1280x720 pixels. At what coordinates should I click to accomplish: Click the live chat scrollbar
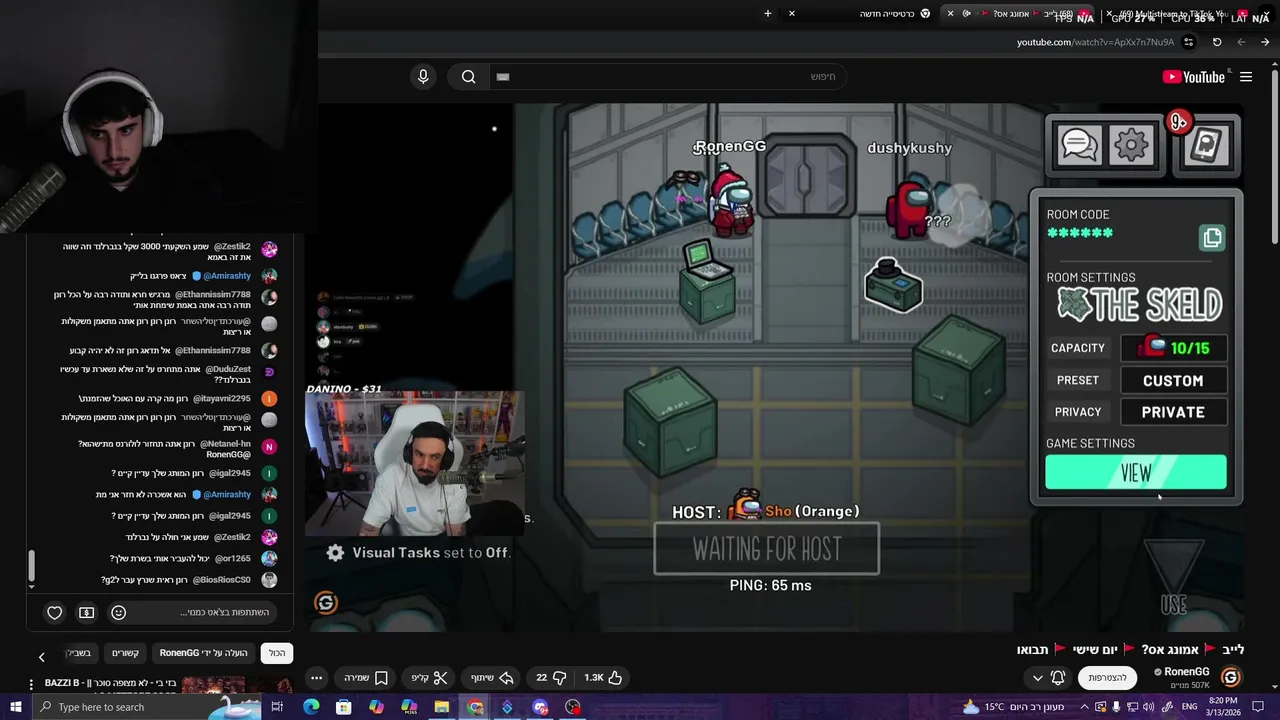point(31,568)
